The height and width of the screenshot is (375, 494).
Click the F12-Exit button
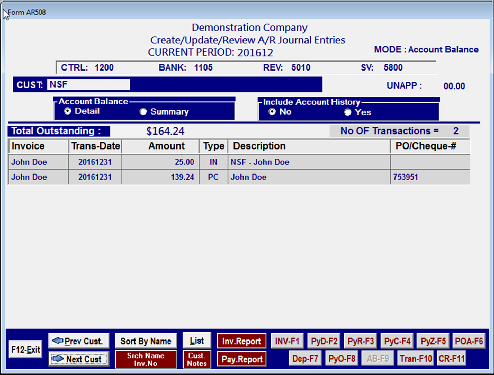pyautogui.click(x=25, y=349)
